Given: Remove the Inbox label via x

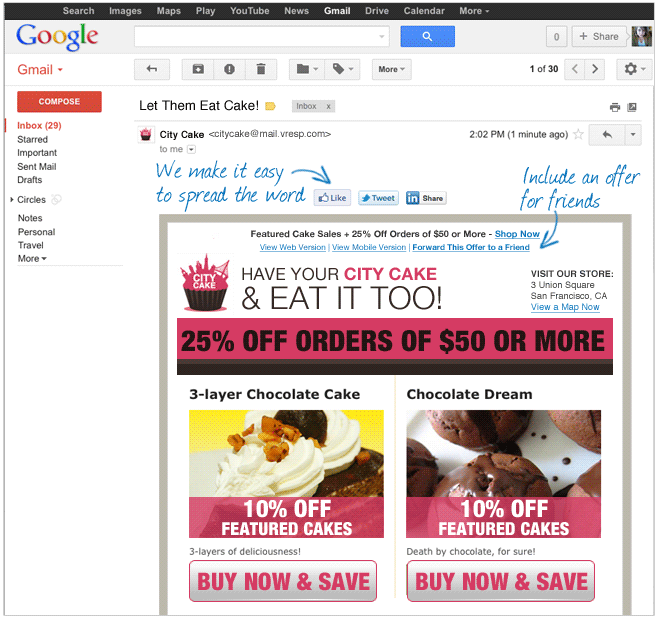Looking at the screenshot, I should coord(328,107).
